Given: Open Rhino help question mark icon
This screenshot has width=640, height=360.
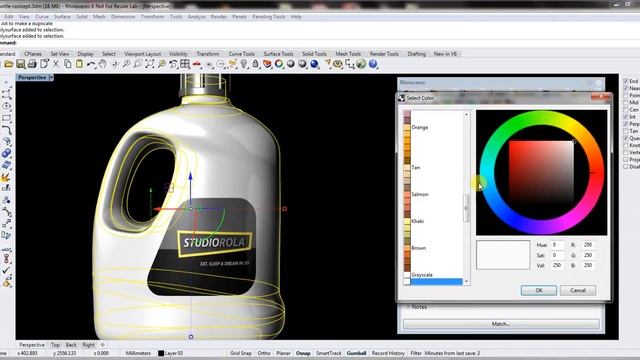Looking at the screenshot, I should (373, 64).
